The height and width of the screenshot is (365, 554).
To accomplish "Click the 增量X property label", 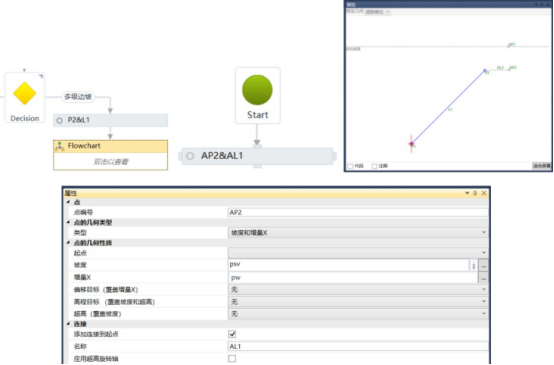I will 82,277.
